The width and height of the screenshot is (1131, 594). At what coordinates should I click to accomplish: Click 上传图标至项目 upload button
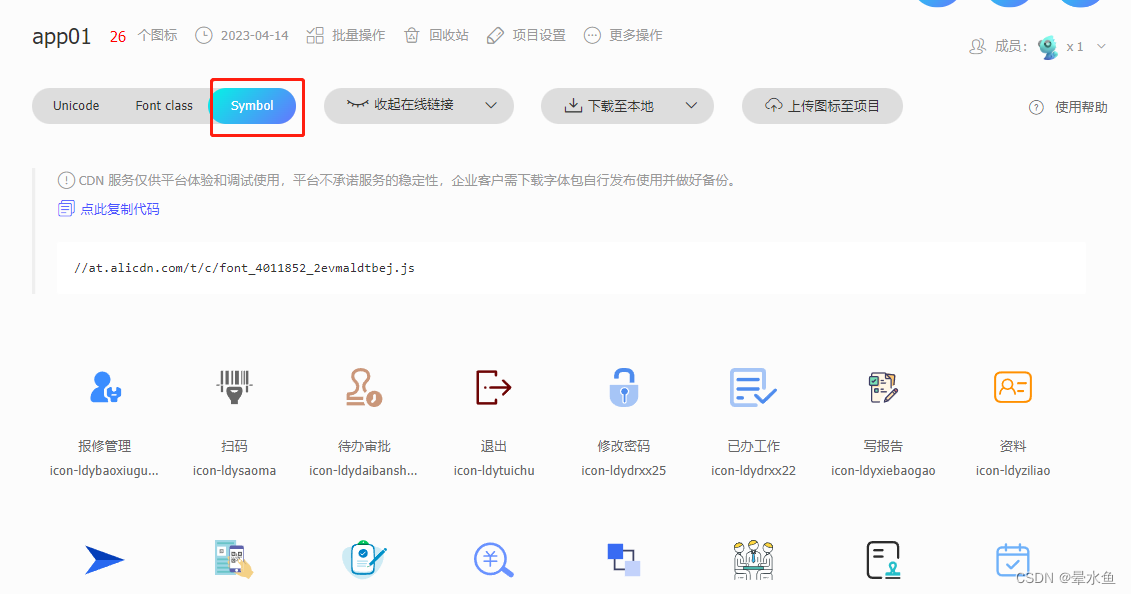[x=822, y=106]
